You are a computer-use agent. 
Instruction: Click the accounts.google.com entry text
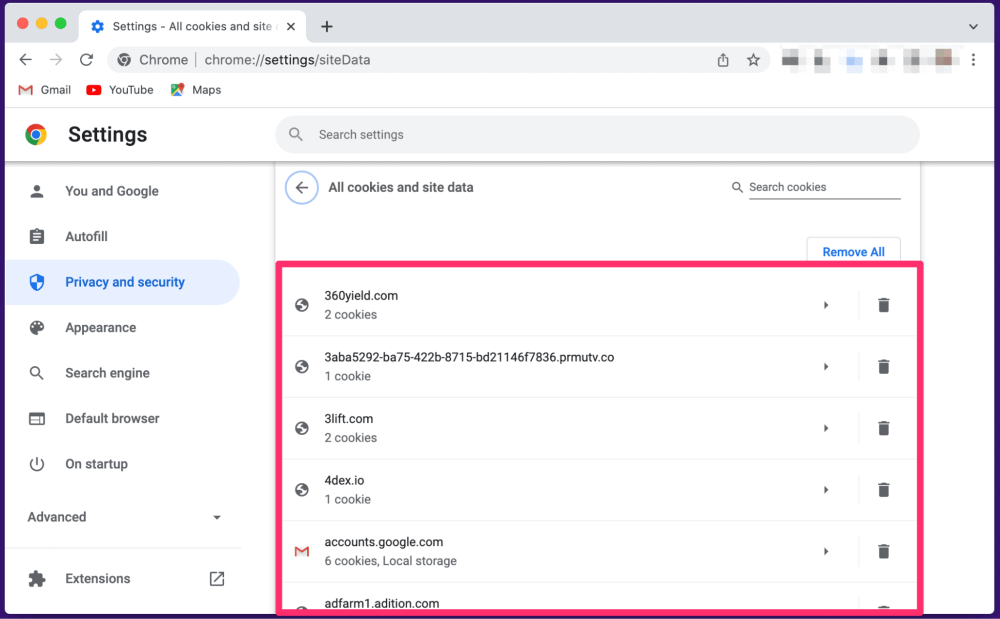tap(384, 542)
